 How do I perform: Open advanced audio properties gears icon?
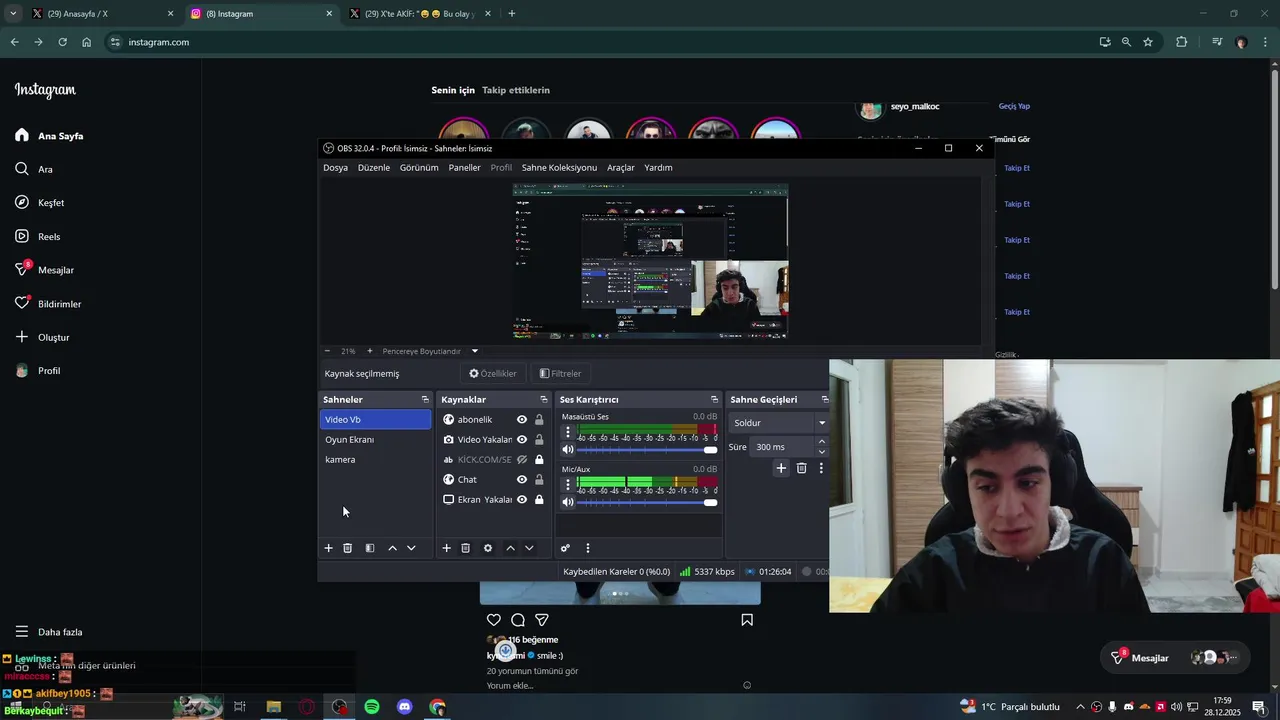coord(565,548)
